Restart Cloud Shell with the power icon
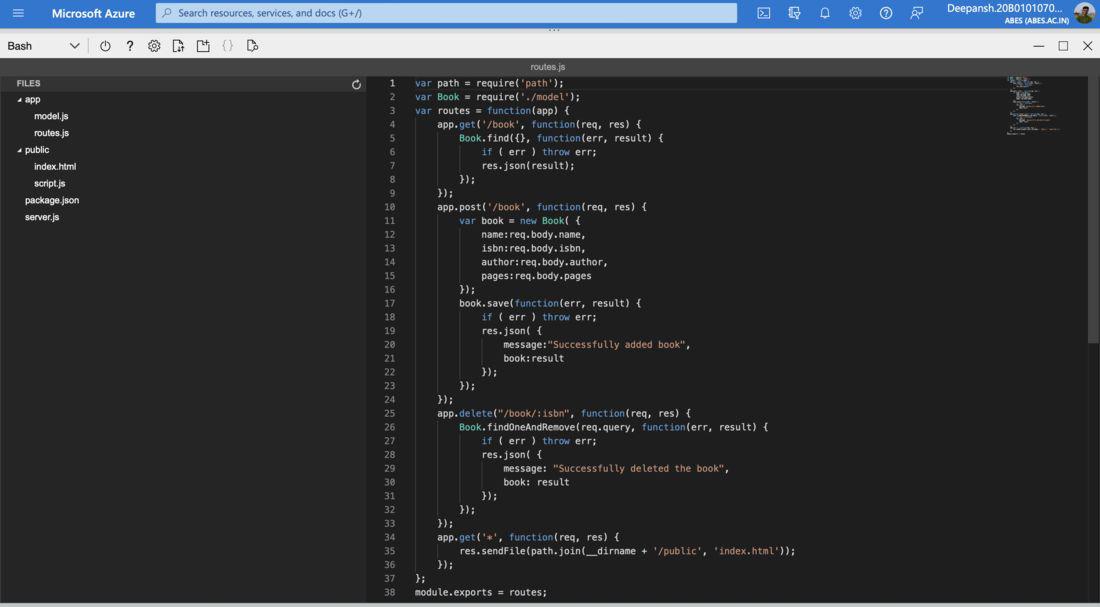 pos(105,46)
